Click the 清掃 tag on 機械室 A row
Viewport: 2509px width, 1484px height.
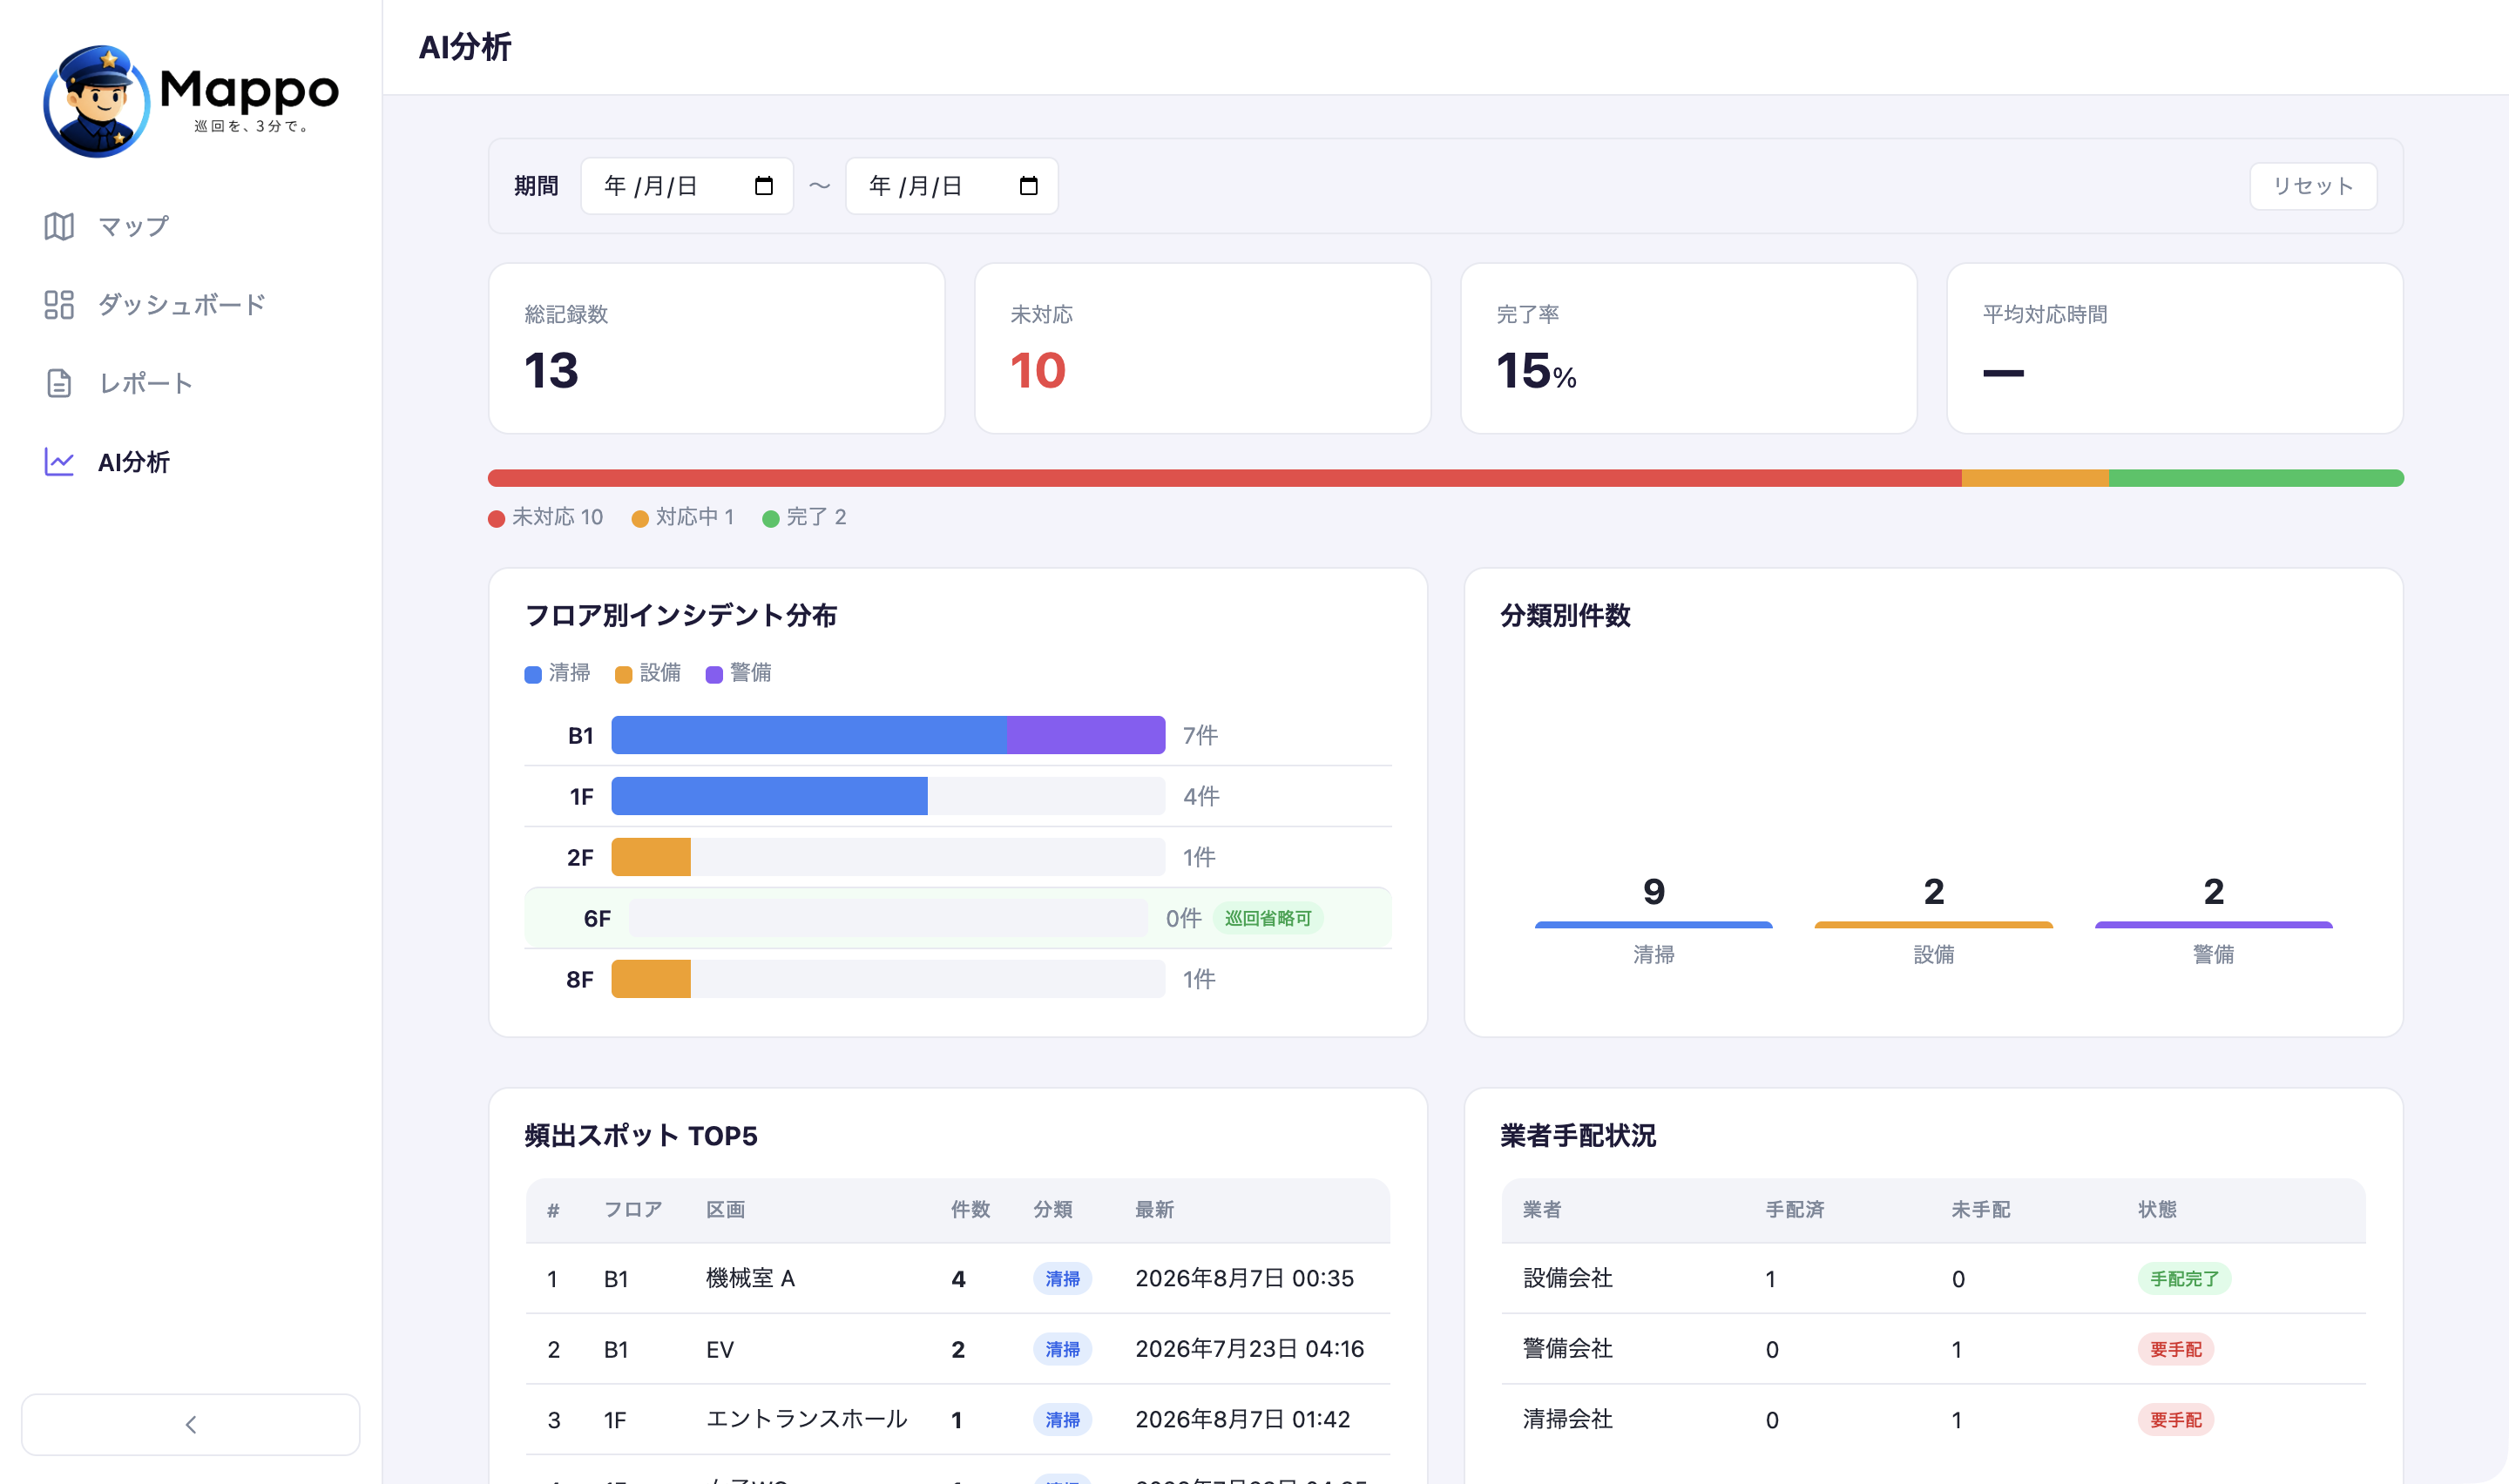coord(1063,1279)
